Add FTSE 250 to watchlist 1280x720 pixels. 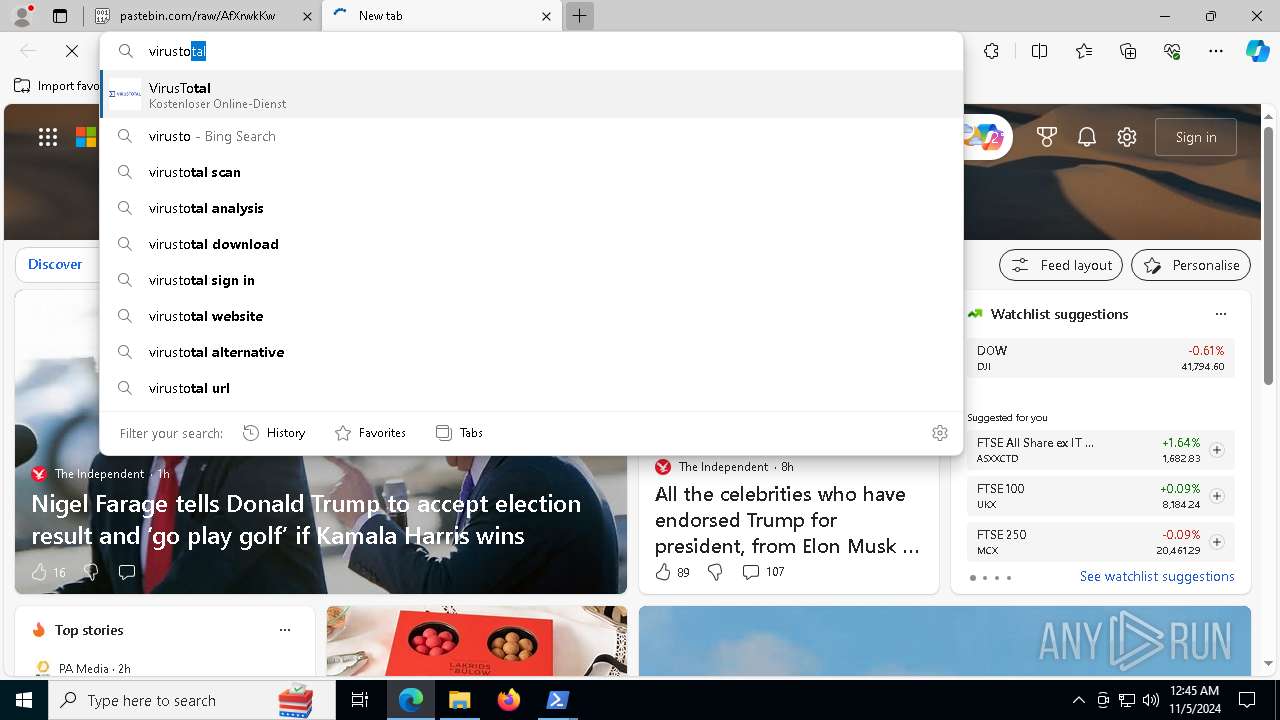point(1216,542)
